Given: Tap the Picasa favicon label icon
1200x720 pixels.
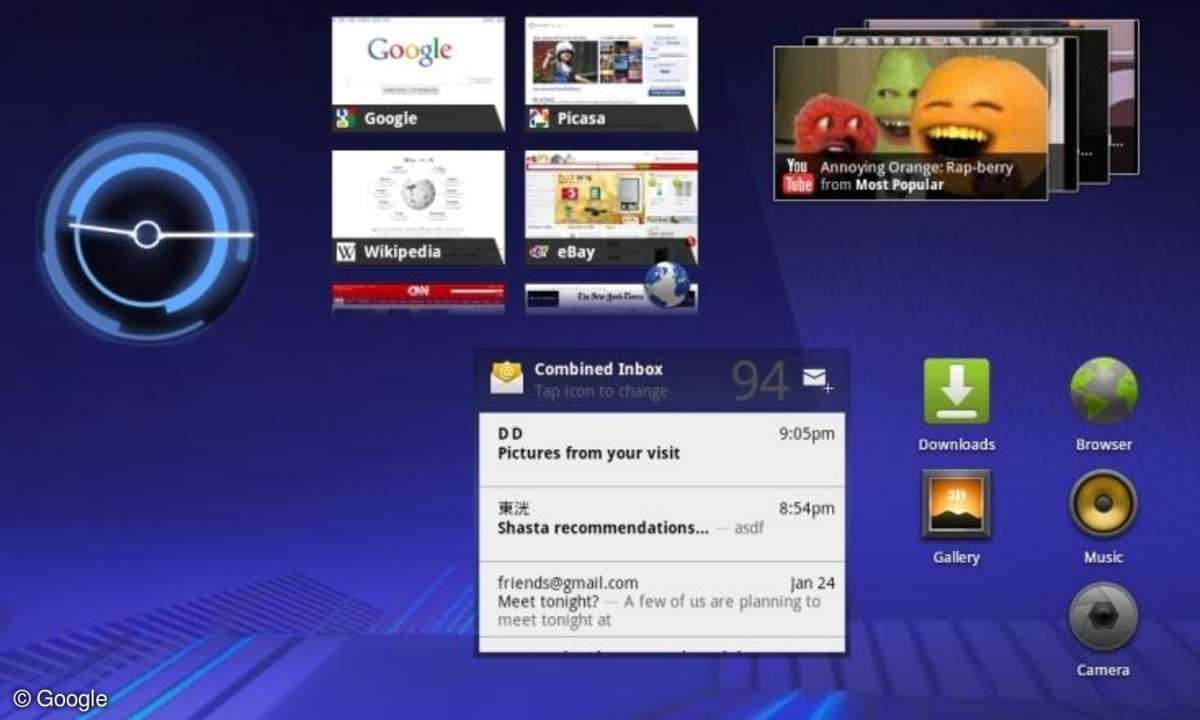Looking at the screenshot, I should pyautogui.click(x=539, y=119).
